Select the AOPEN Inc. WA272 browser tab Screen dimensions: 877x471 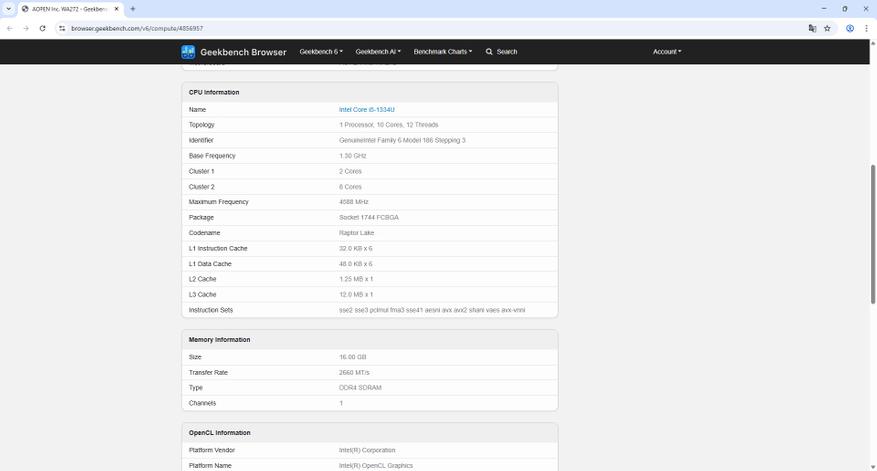tap(70, 9)
